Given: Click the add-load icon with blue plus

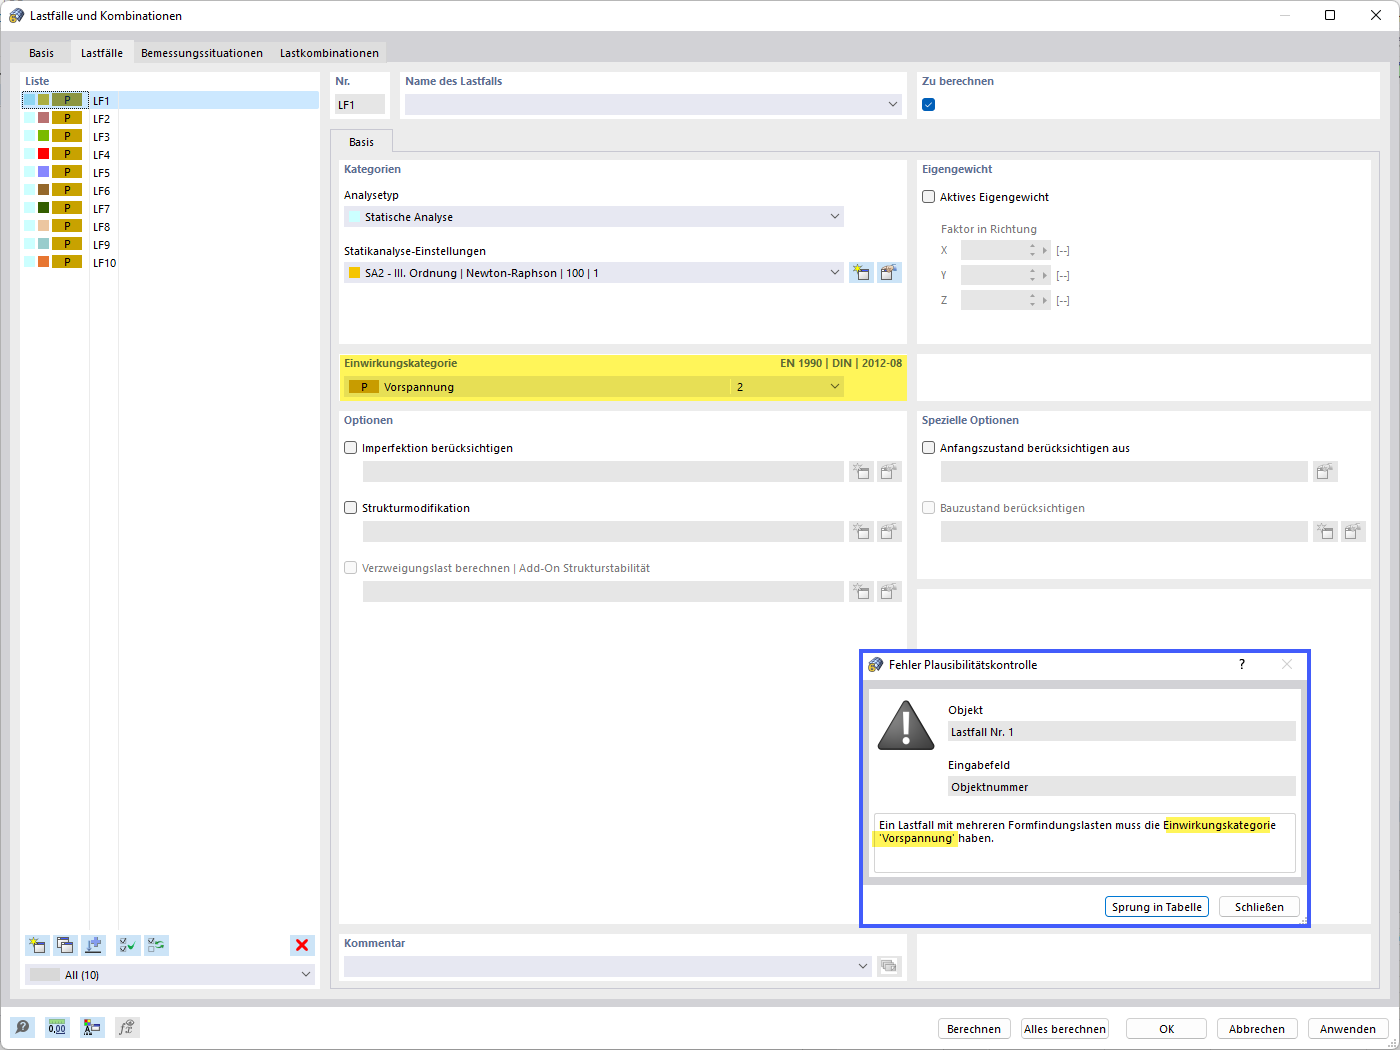Looking at the screenshot, I should pos(93,945).
